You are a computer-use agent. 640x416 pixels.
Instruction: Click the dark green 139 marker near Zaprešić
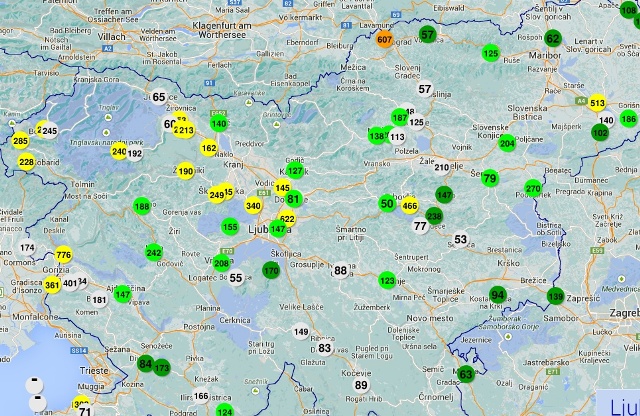click(556, 296)
